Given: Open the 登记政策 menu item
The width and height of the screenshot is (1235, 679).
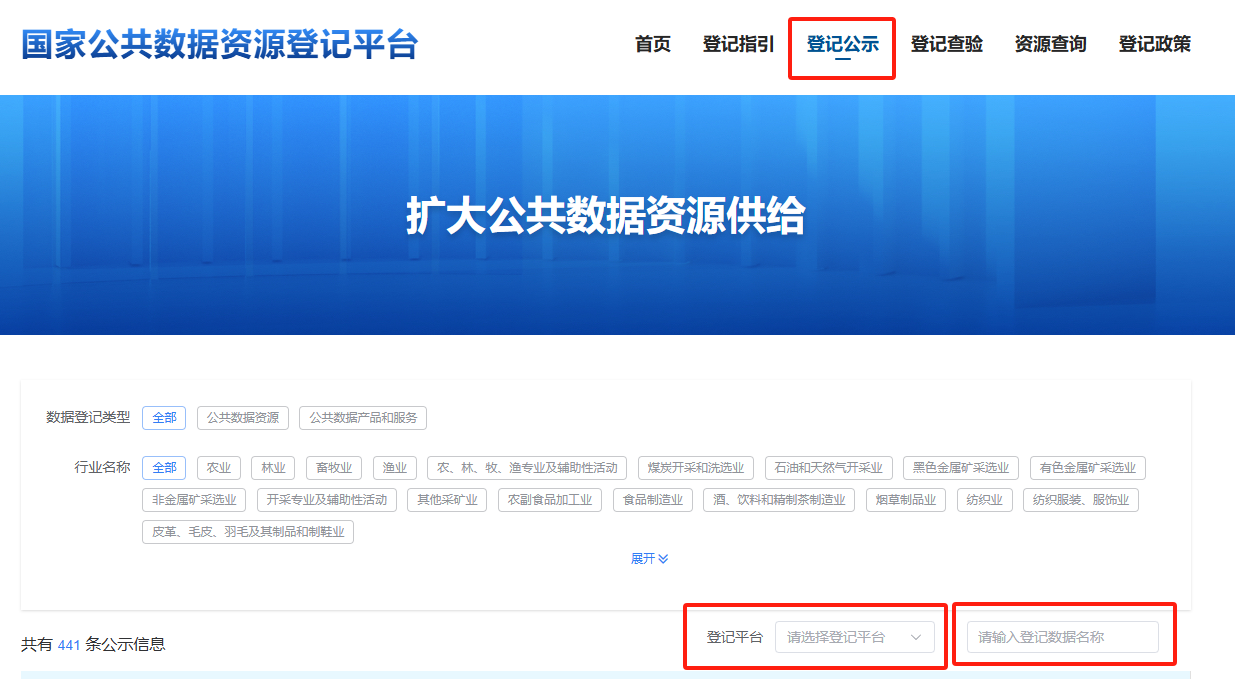Looking at the screenshot, I should click(1154, 44).
